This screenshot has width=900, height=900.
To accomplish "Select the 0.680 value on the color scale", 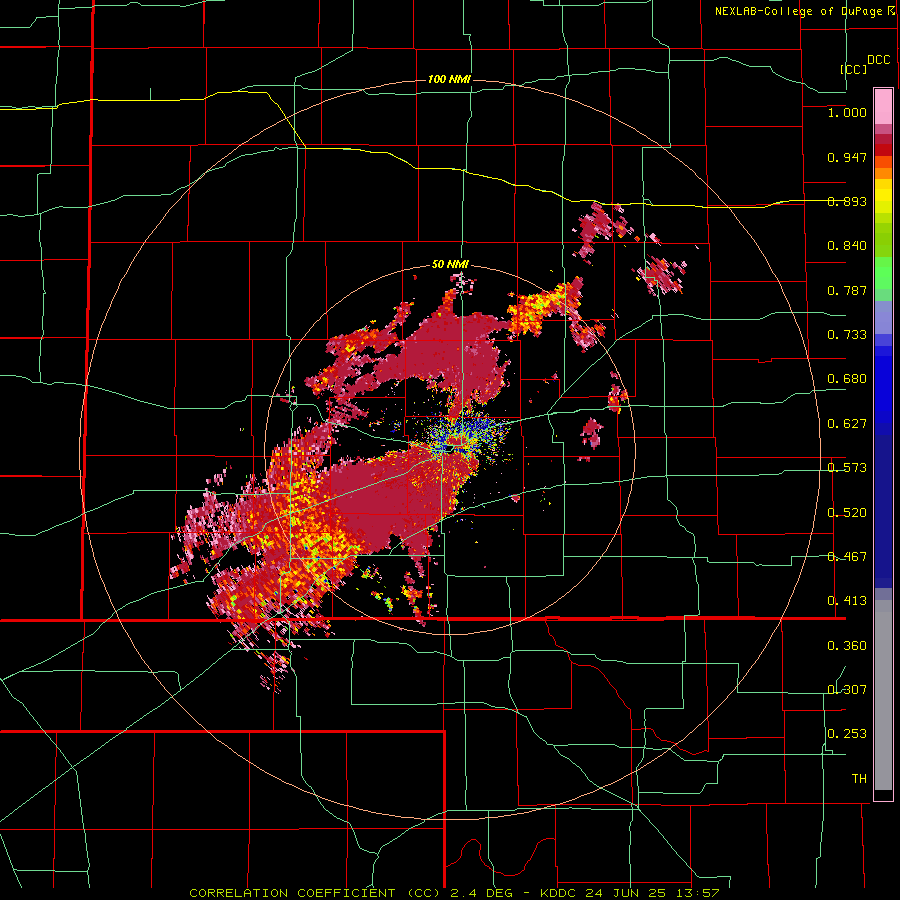I will coord(847,379).
